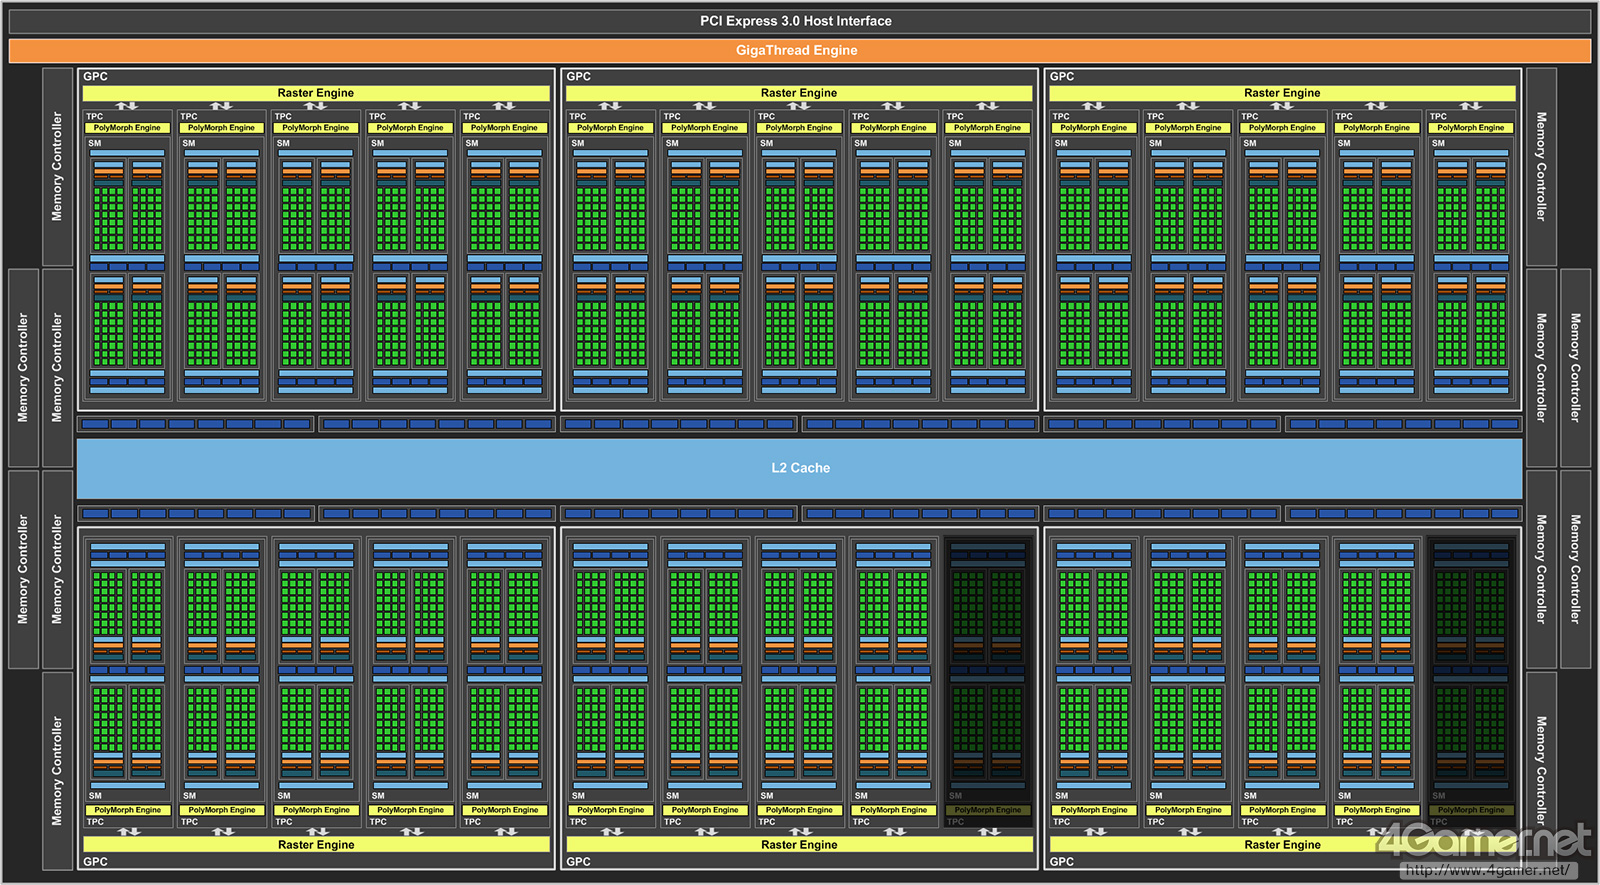1600x885 pixels.
Task: Click the GPC label of the top-center cluster
Action: [579, 77]
